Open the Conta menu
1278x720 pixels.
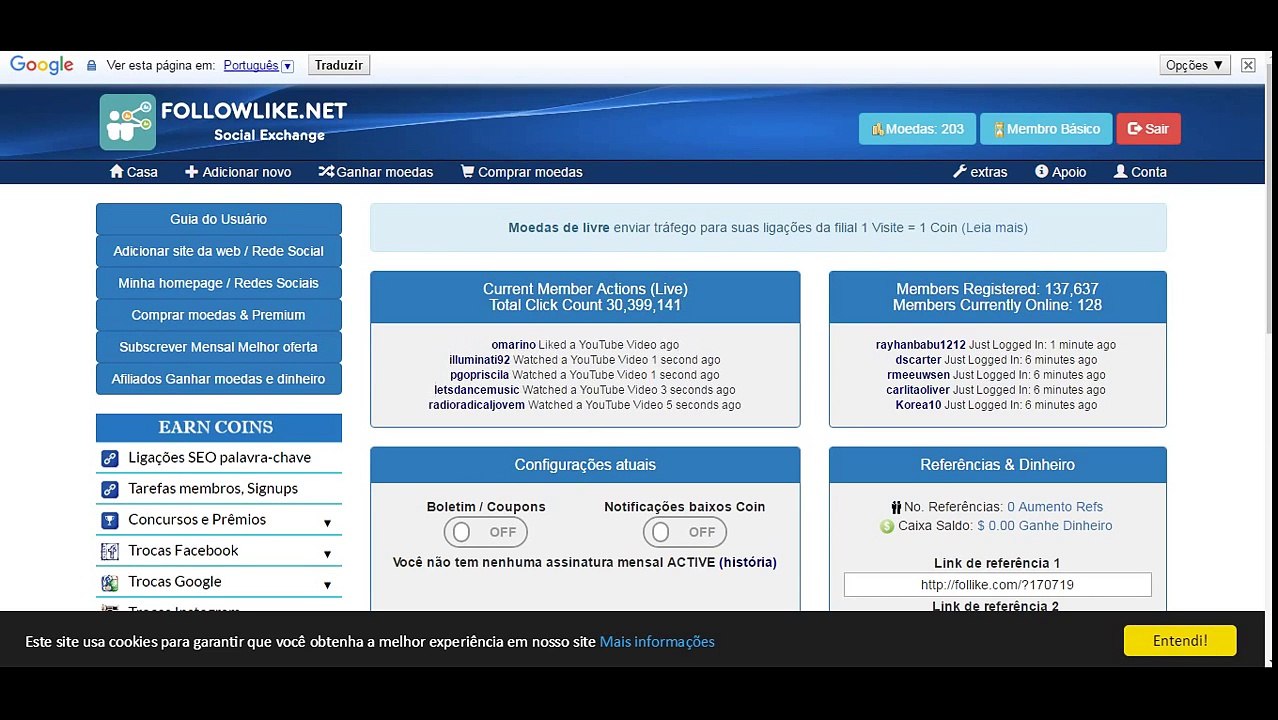(1141, 172)
